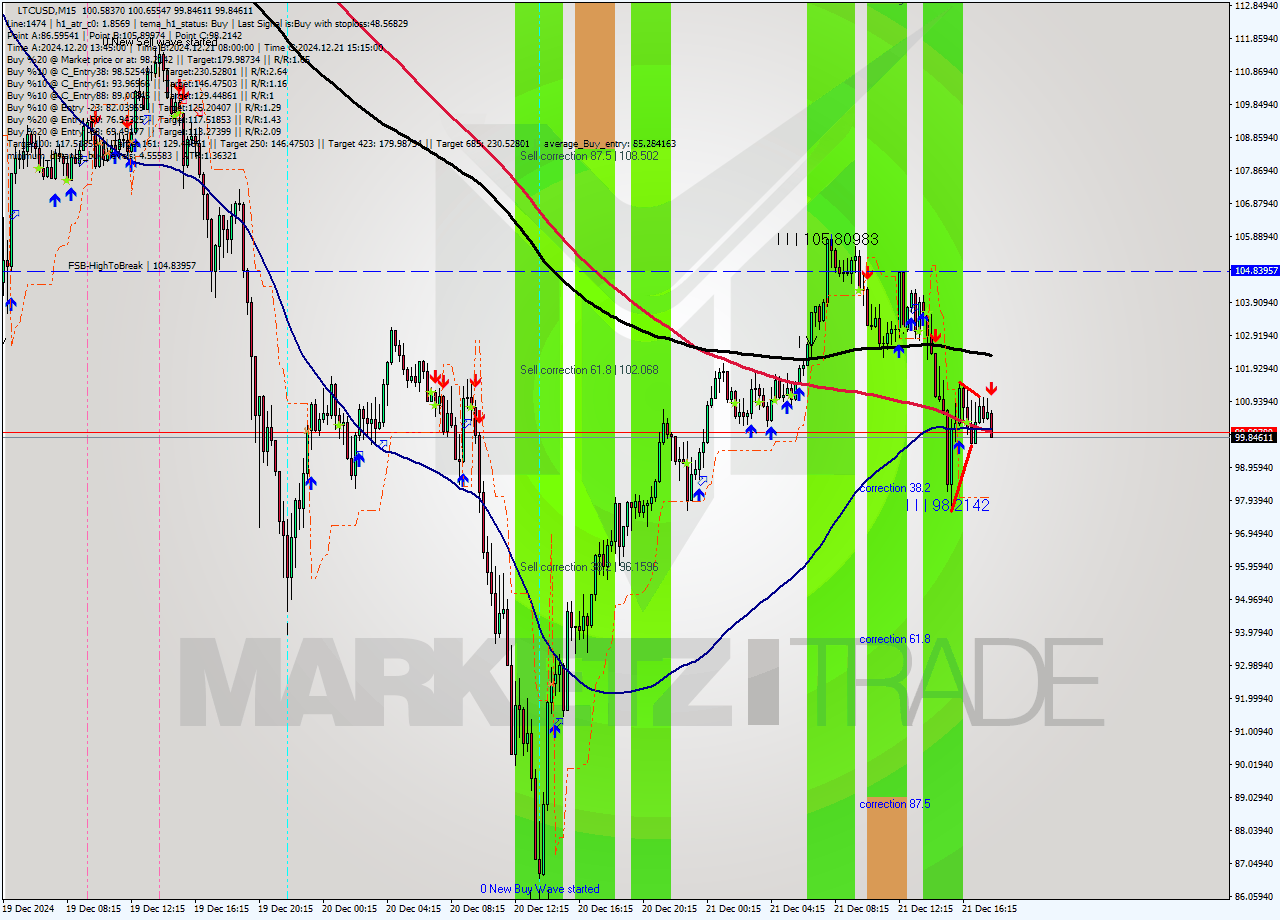
Task: Click the 0 New Buy Wave started text
Action: (x=540, y=889)
